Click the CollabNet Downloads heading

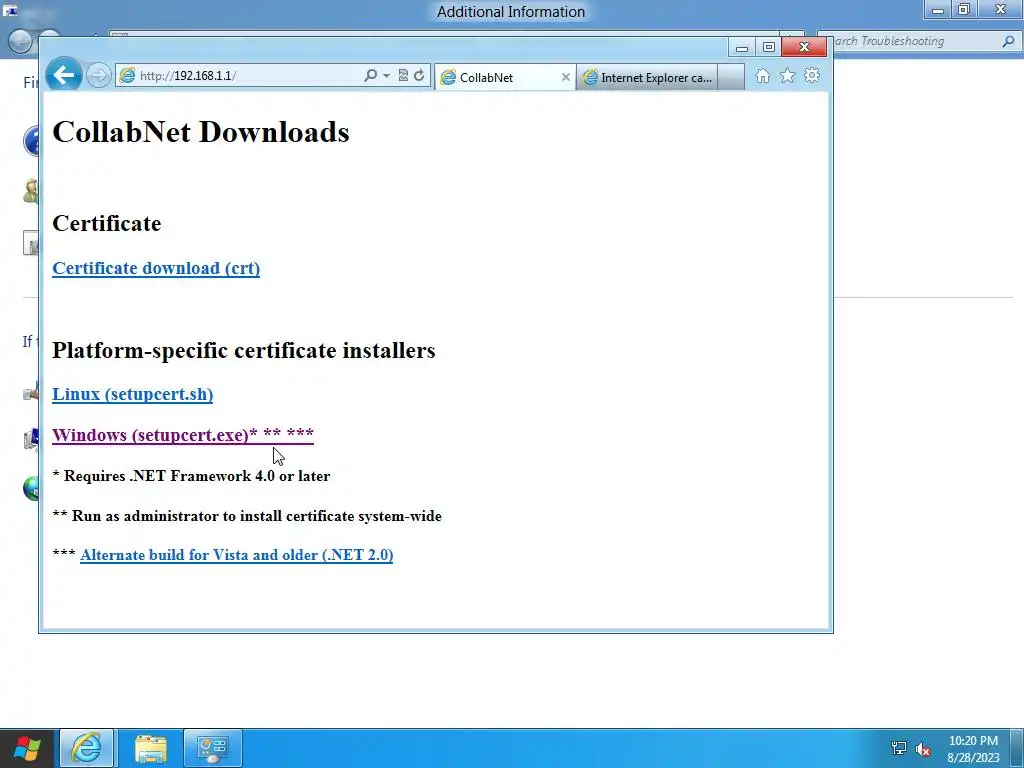200,132
